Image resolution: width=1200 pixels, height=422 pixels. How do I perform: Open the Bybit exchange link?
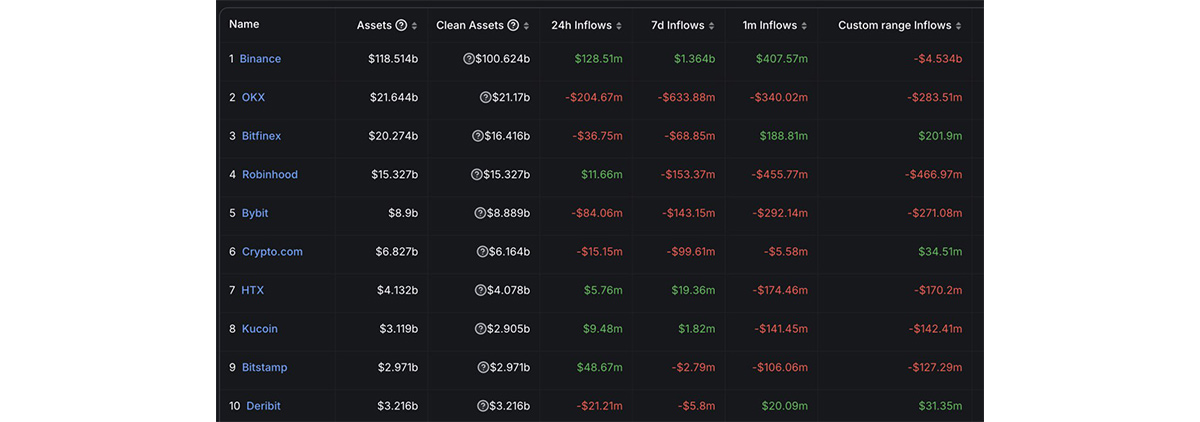(x=255, y=213)
